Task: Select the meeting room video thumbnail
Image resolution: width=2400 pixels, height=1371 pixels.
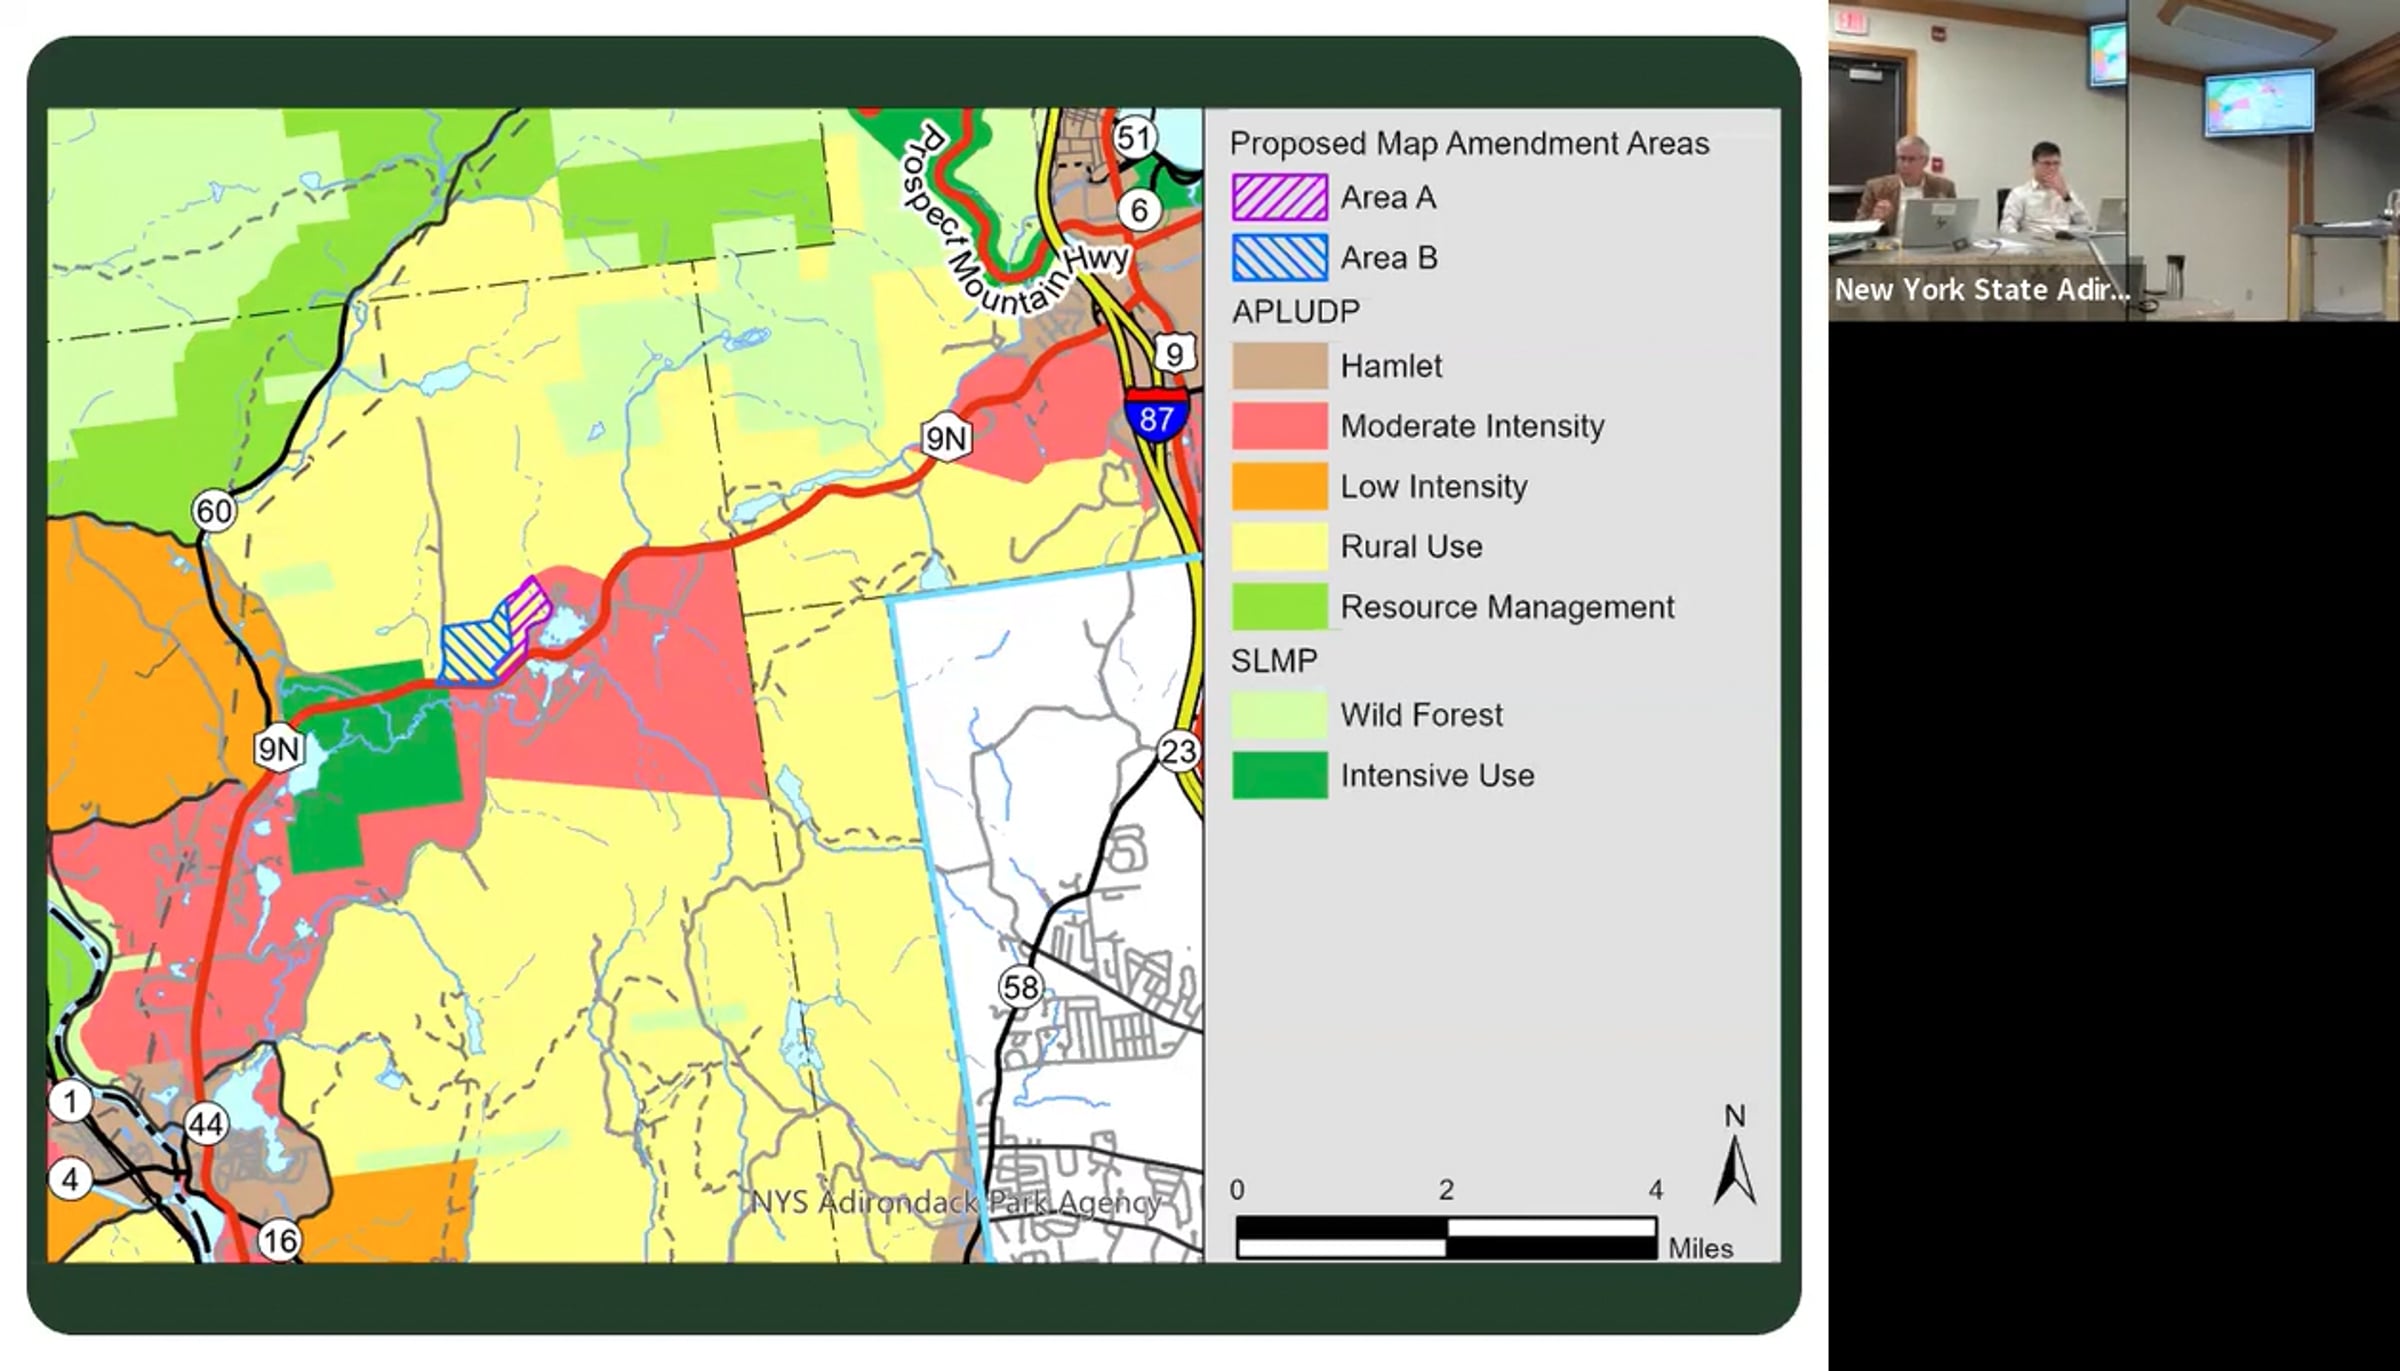Action: [2114, 160]
